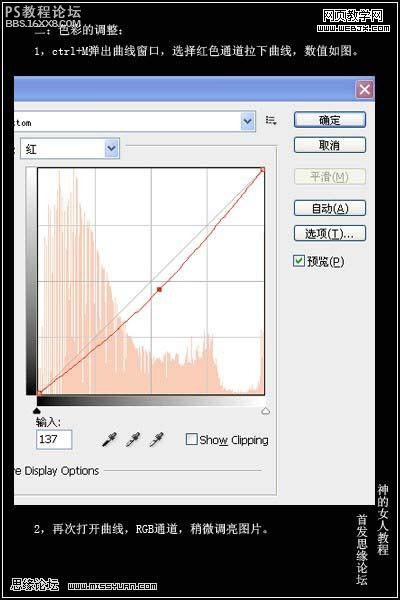
Task: Open the preset dropdown arrow
Action: [248, 121]
